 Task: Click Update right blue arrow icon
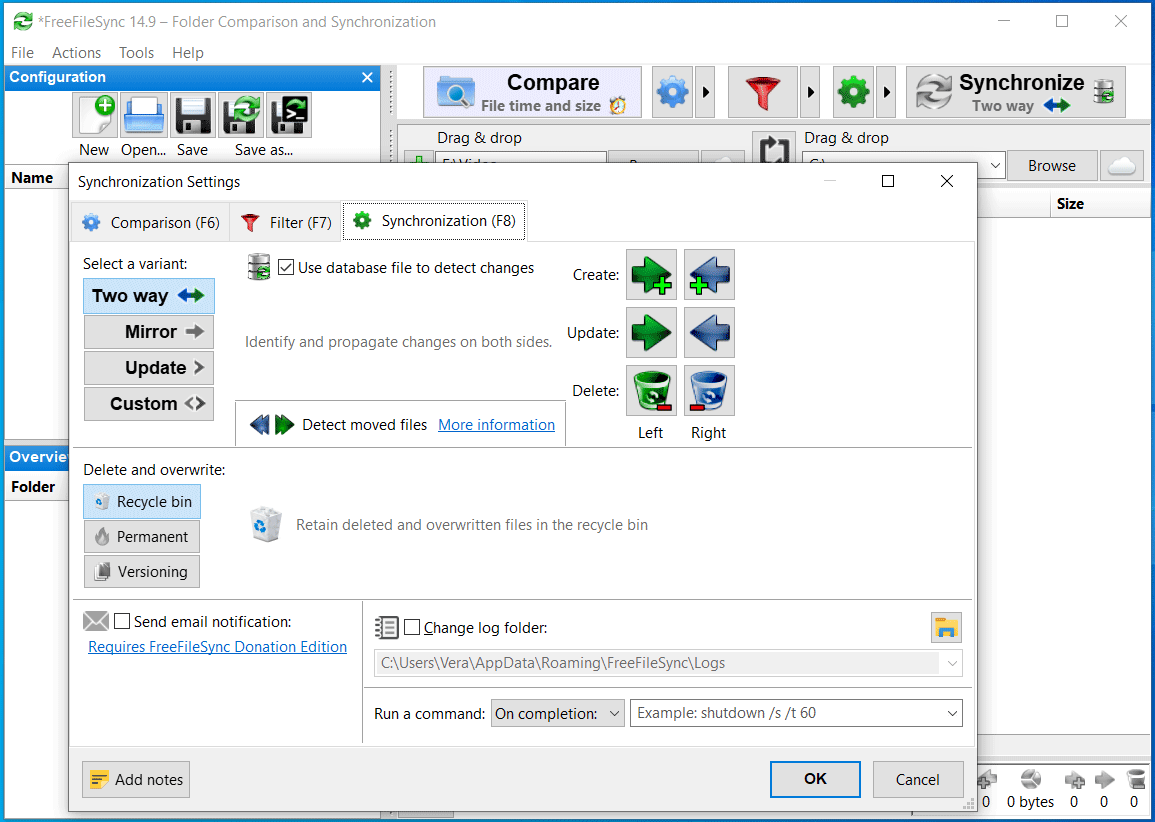pos(709,332)
